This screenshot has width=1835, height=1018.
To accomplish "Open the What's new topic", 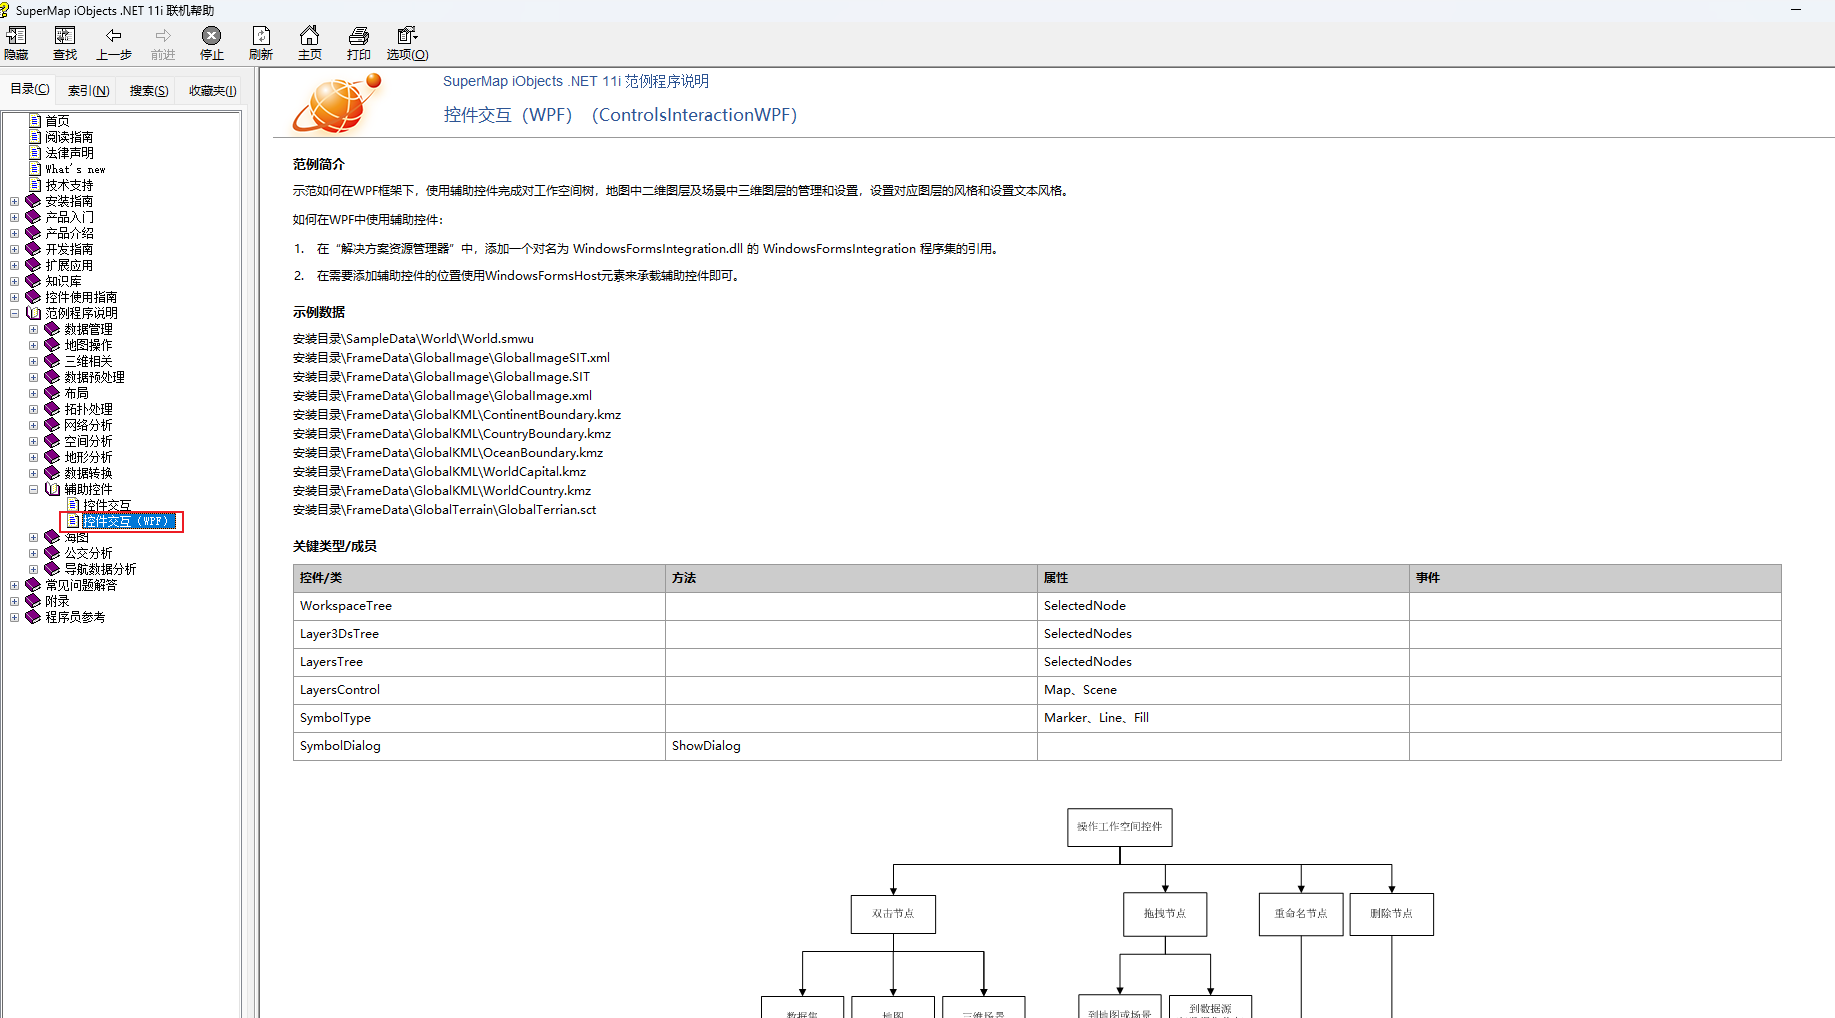I will (75, 169).
